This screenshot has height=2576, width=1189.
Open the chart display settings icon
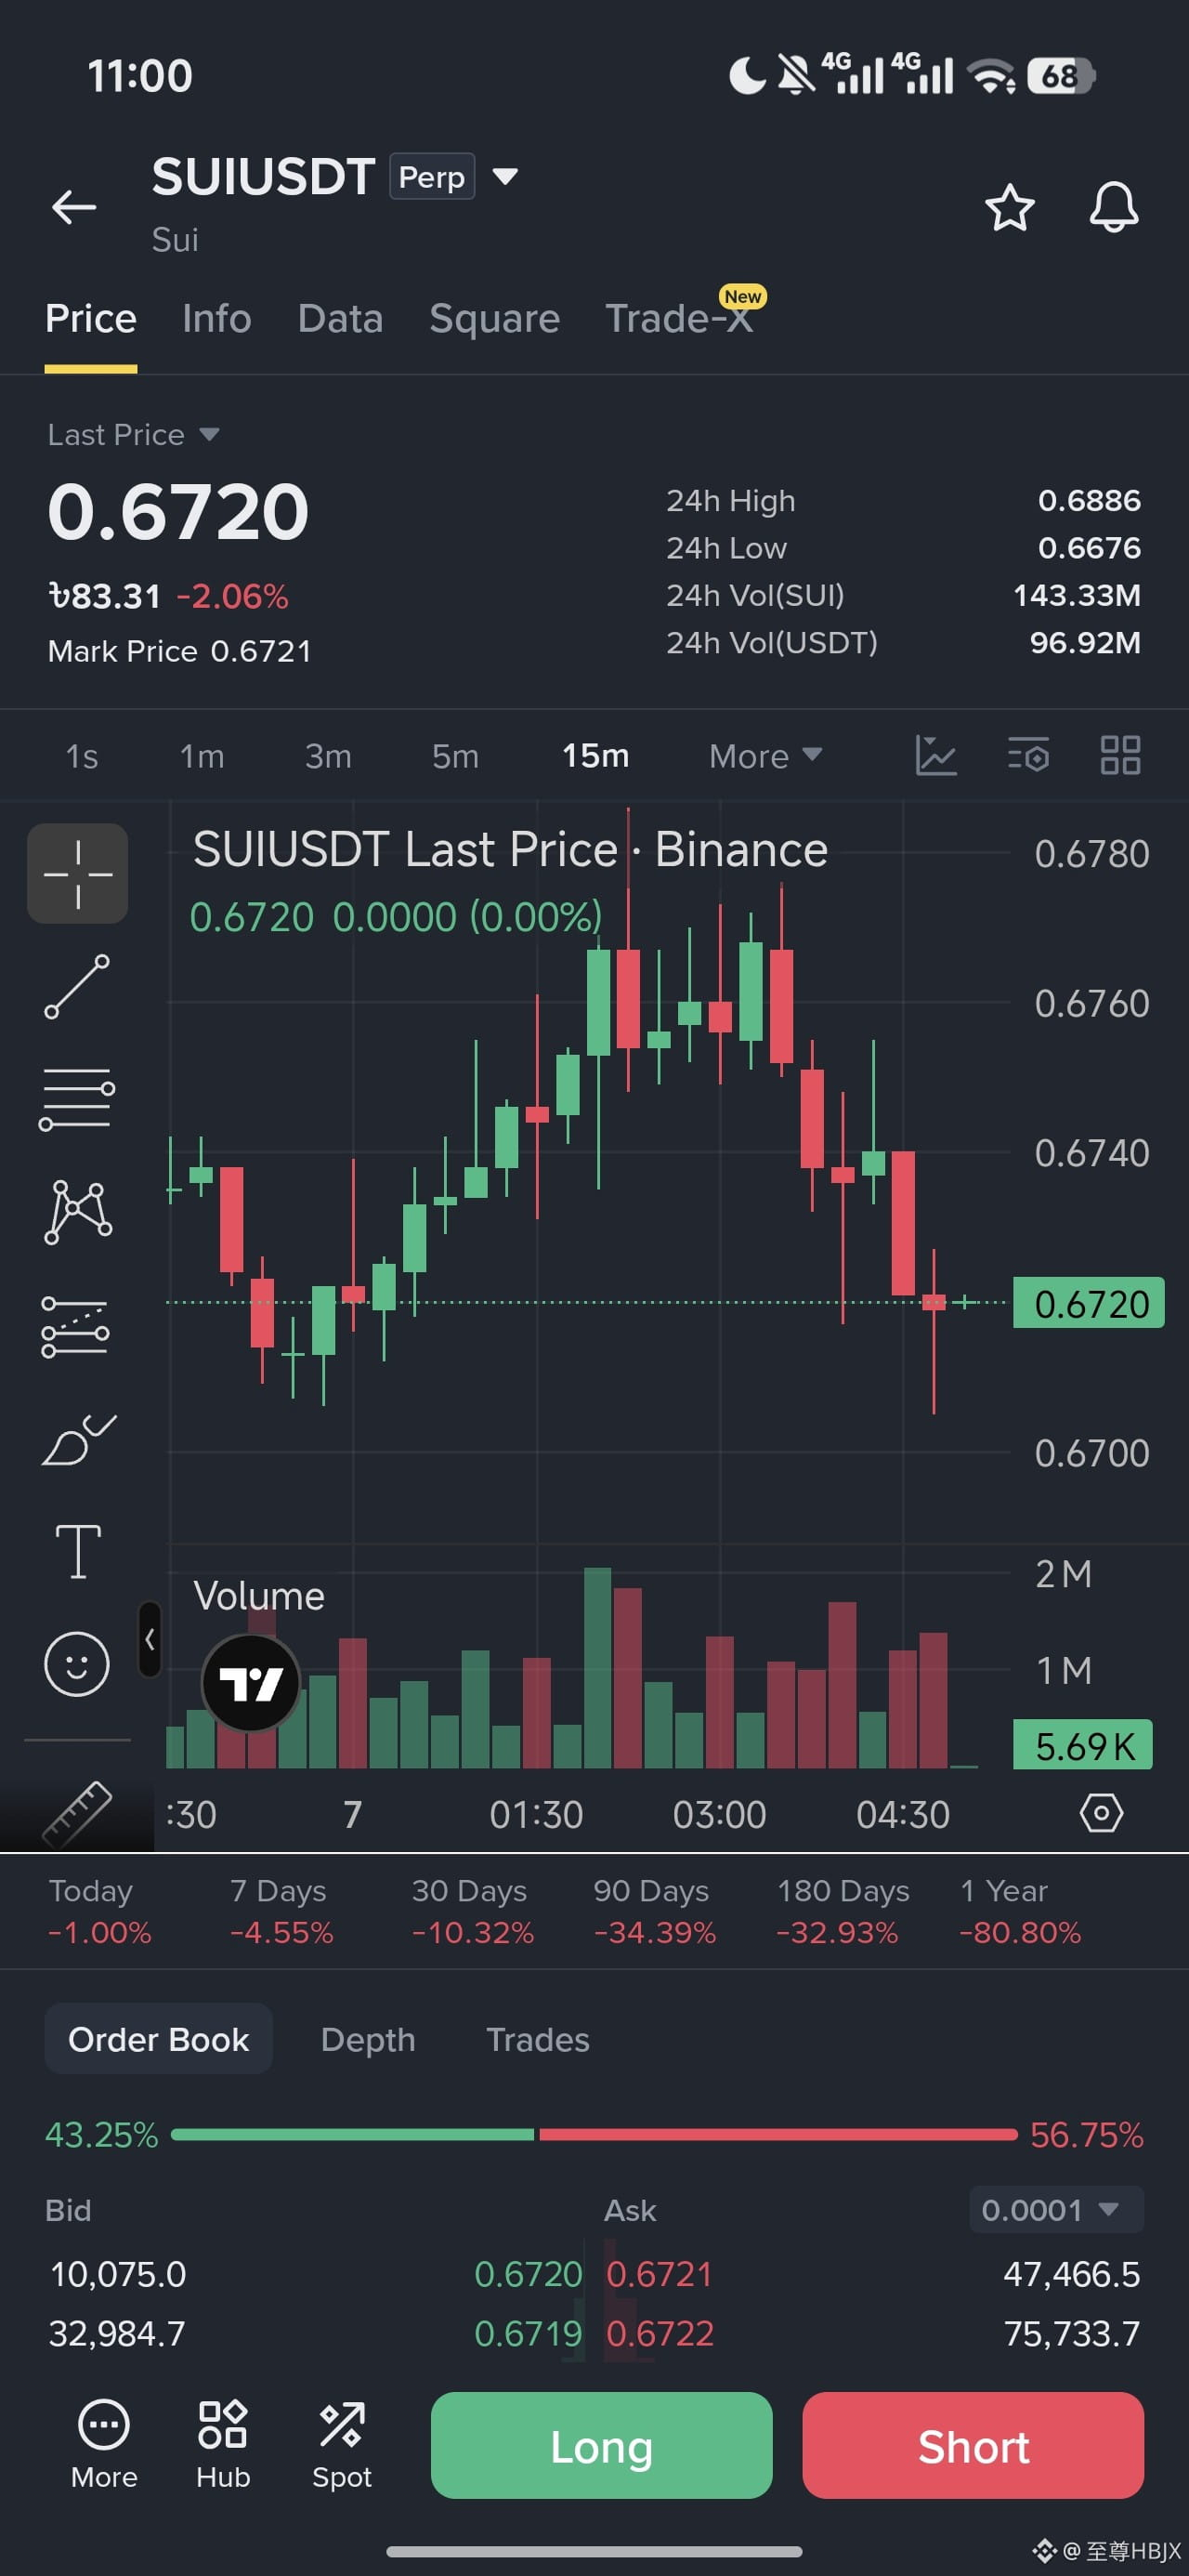pyautogui.click(x=1028, y=755)
